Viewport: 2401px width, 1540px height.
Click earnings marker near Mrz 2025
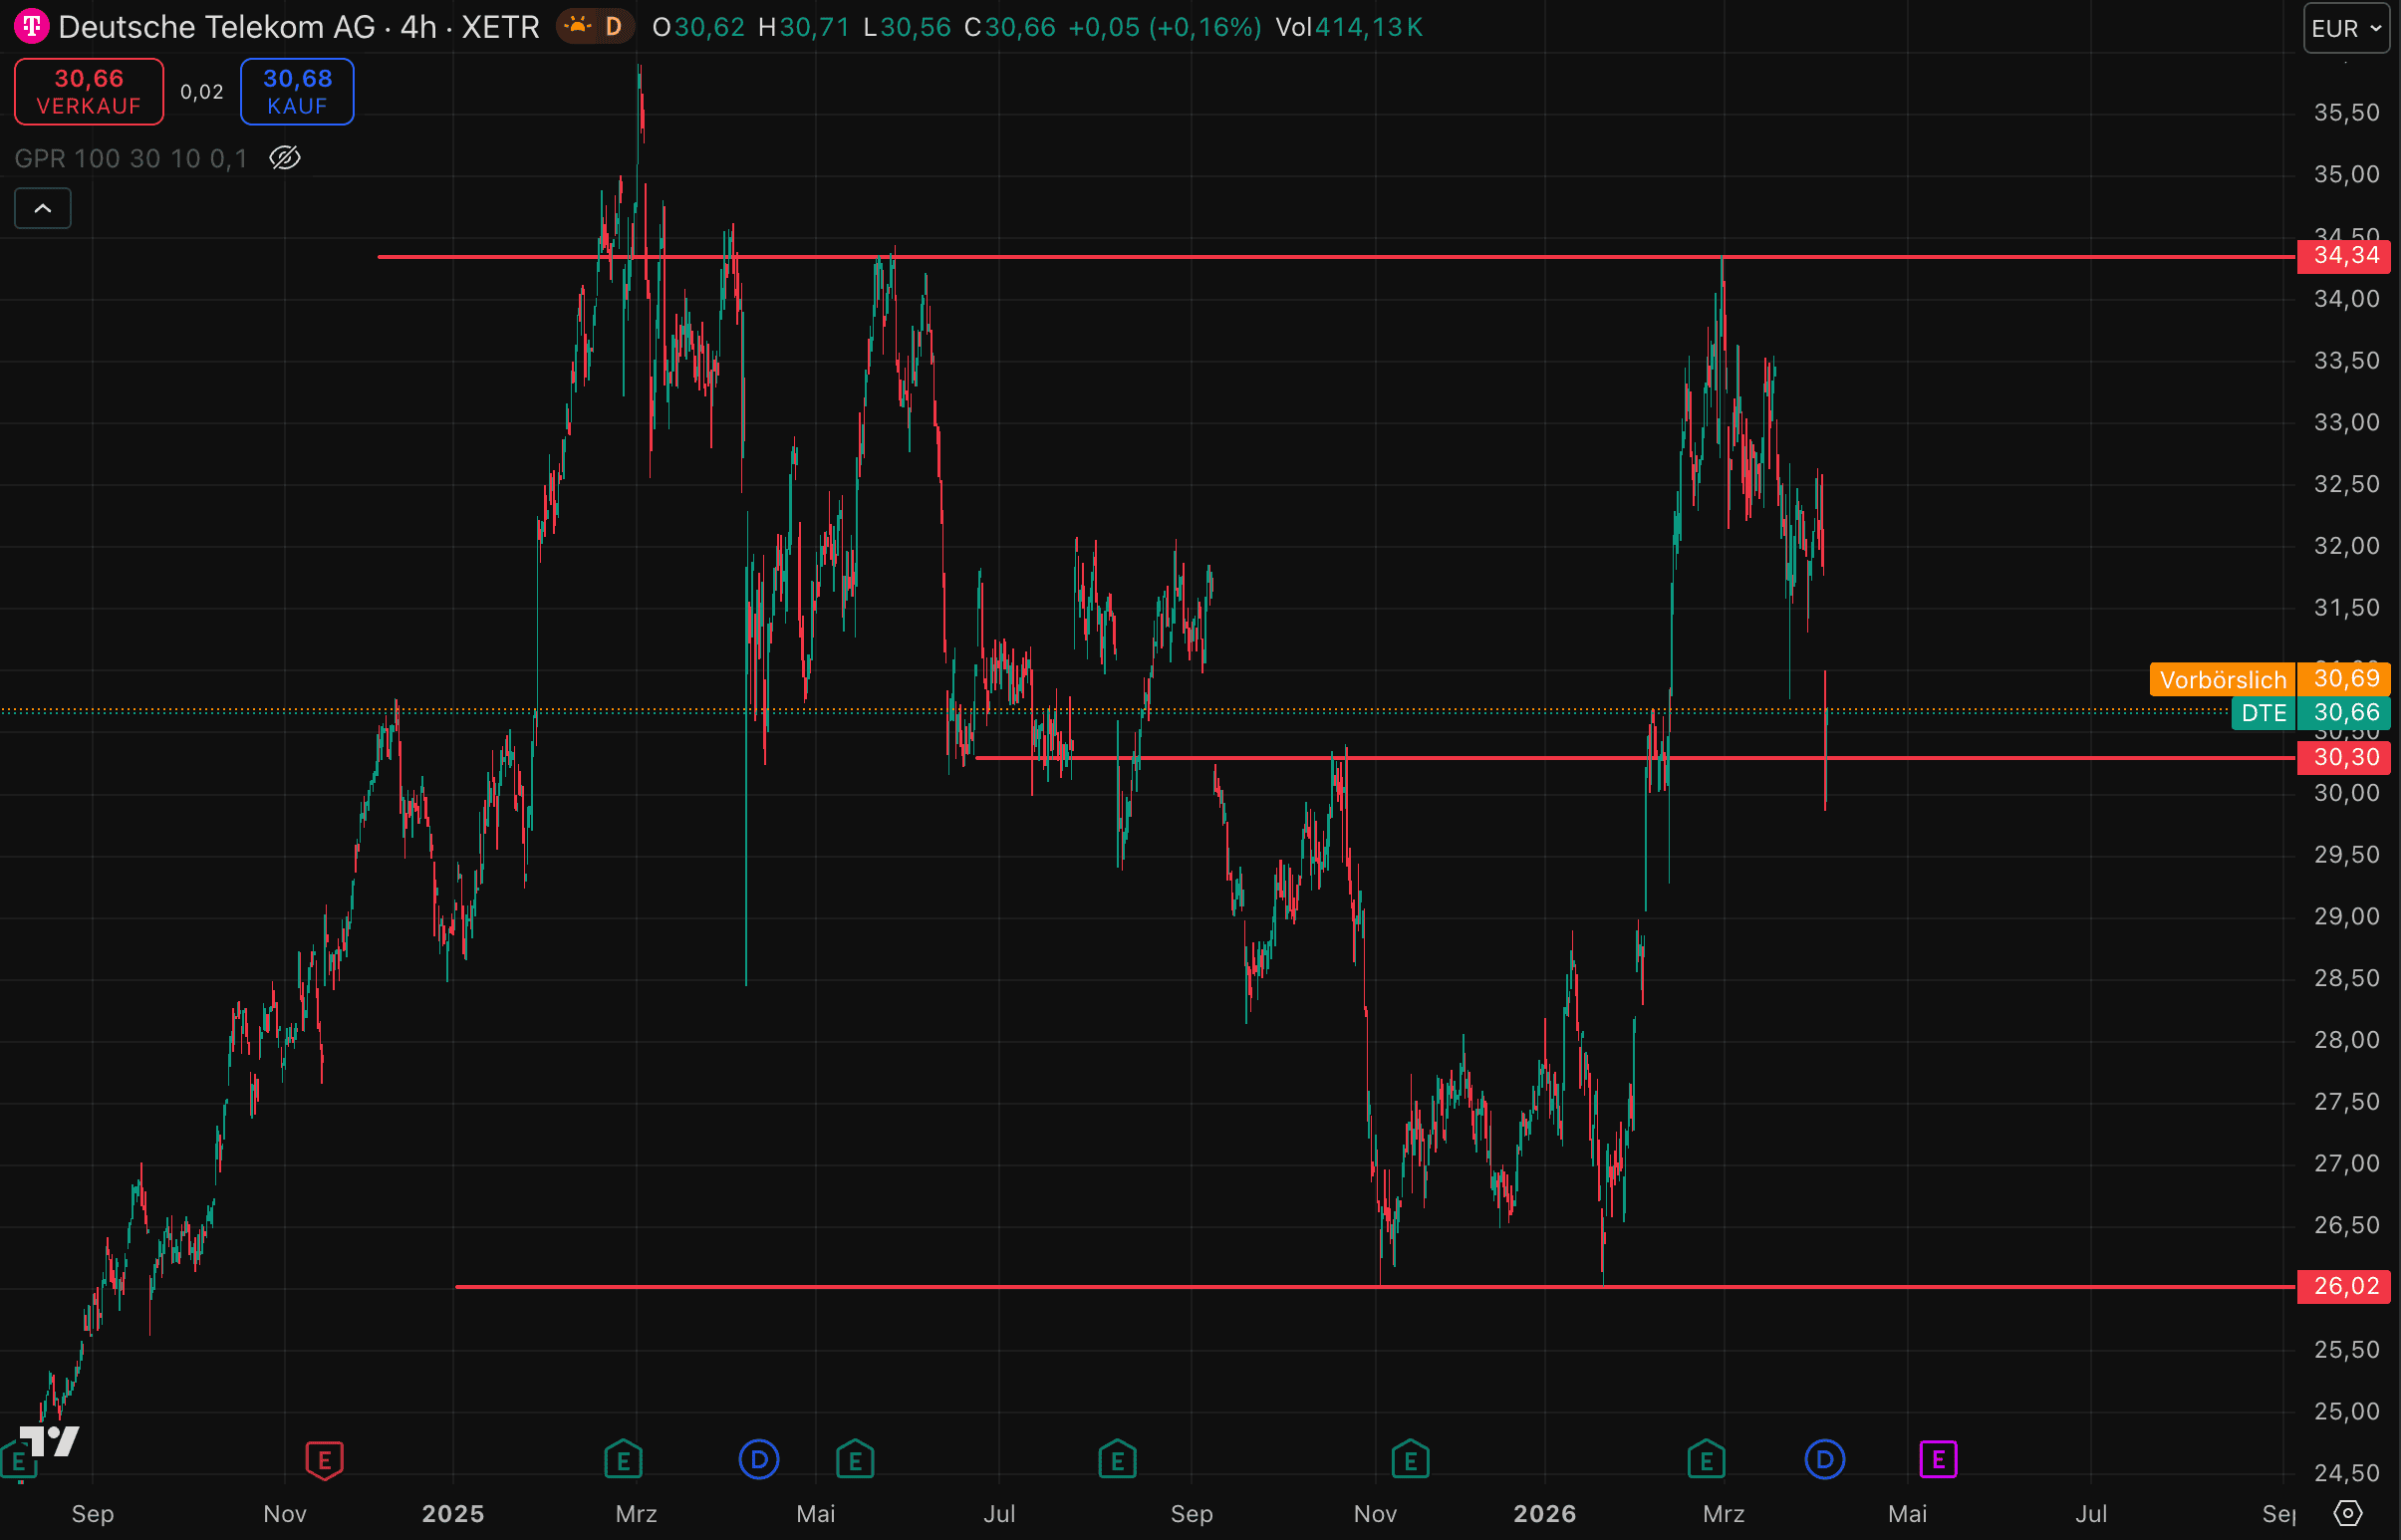[623, 1460]
